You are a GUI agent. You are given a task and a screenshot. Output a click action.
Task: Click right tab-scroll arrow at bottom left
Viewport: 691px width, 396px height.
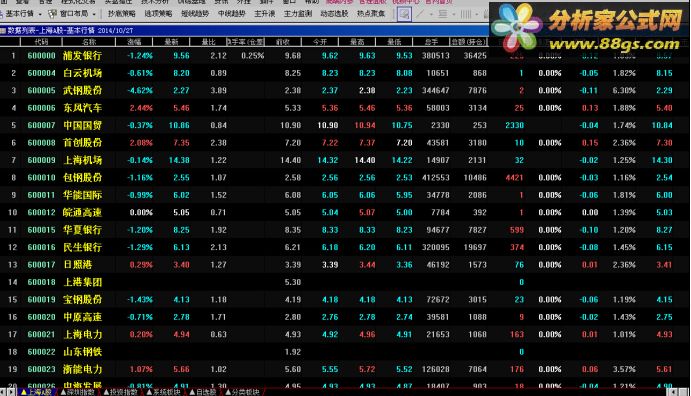[11, 392]
